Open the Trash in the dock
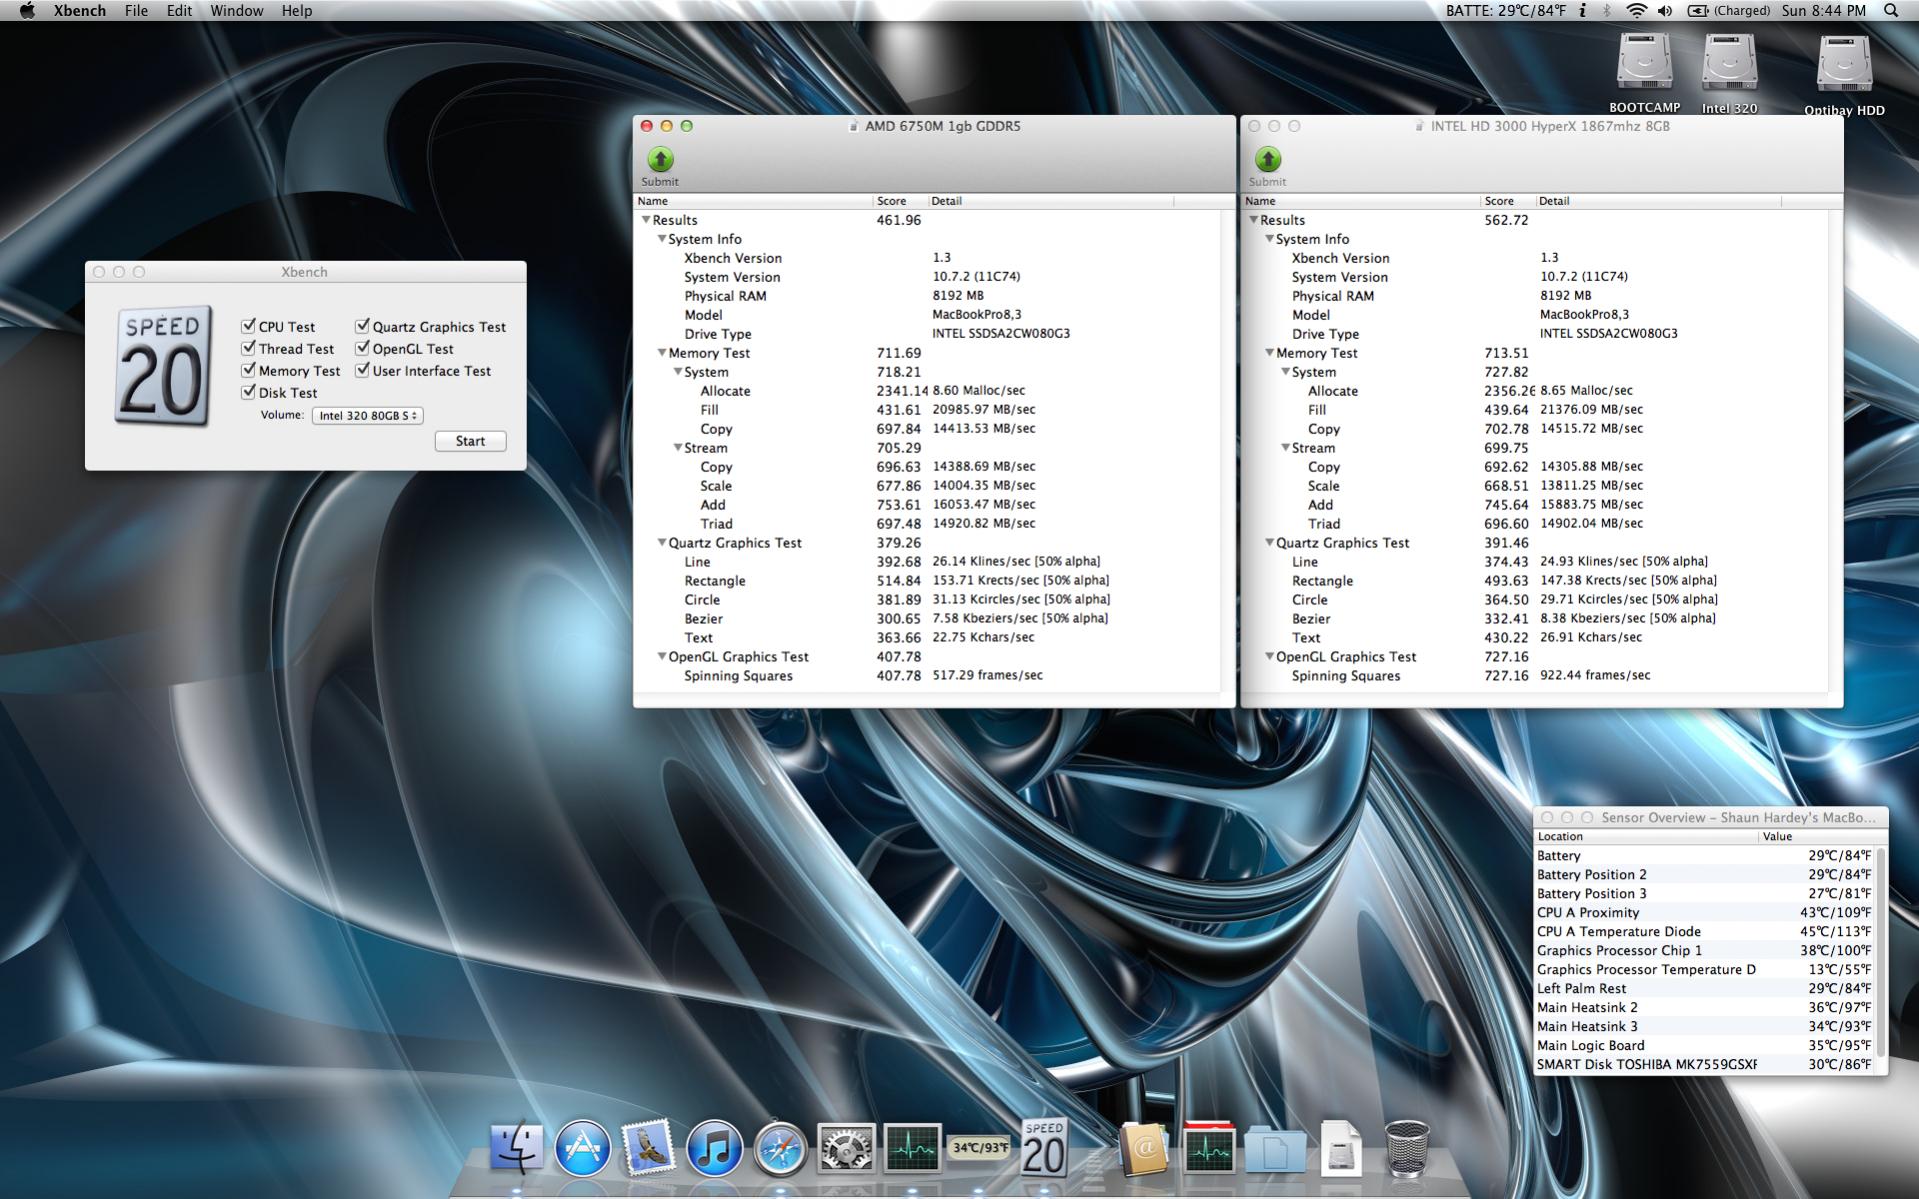 tap(1406, 1148)
